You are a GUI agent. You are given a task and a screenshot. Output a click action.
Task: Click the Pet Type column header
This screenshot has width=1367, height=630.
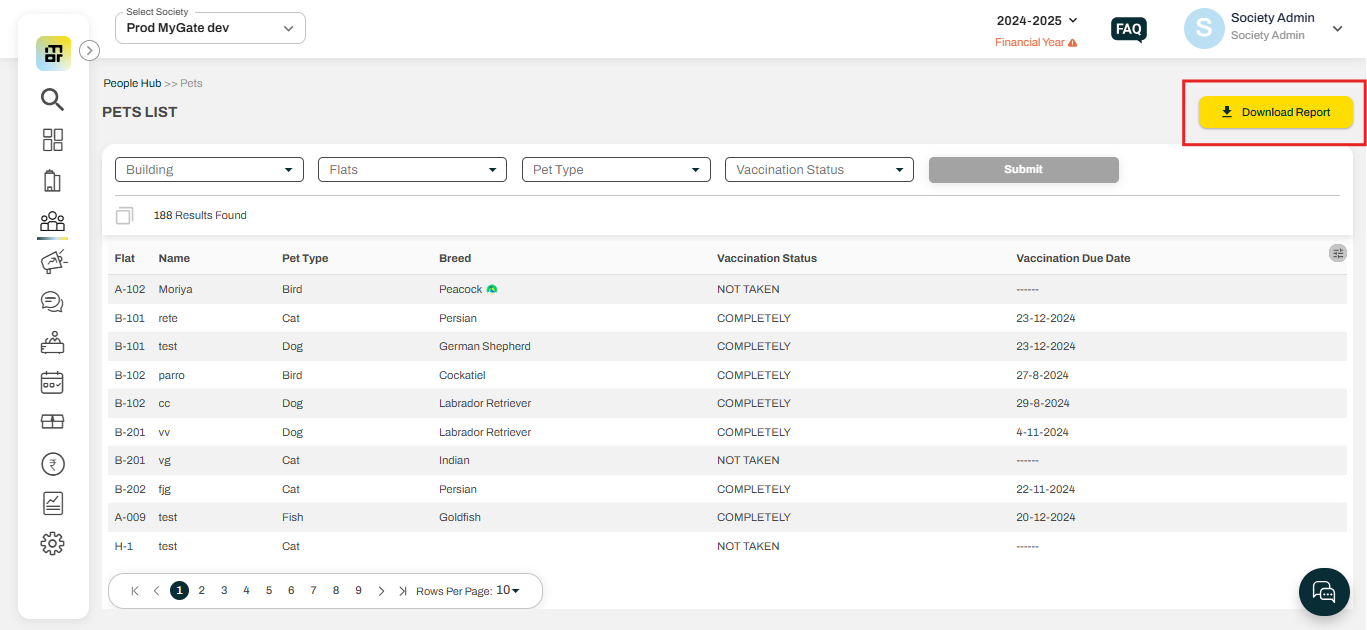click(305, 258)
